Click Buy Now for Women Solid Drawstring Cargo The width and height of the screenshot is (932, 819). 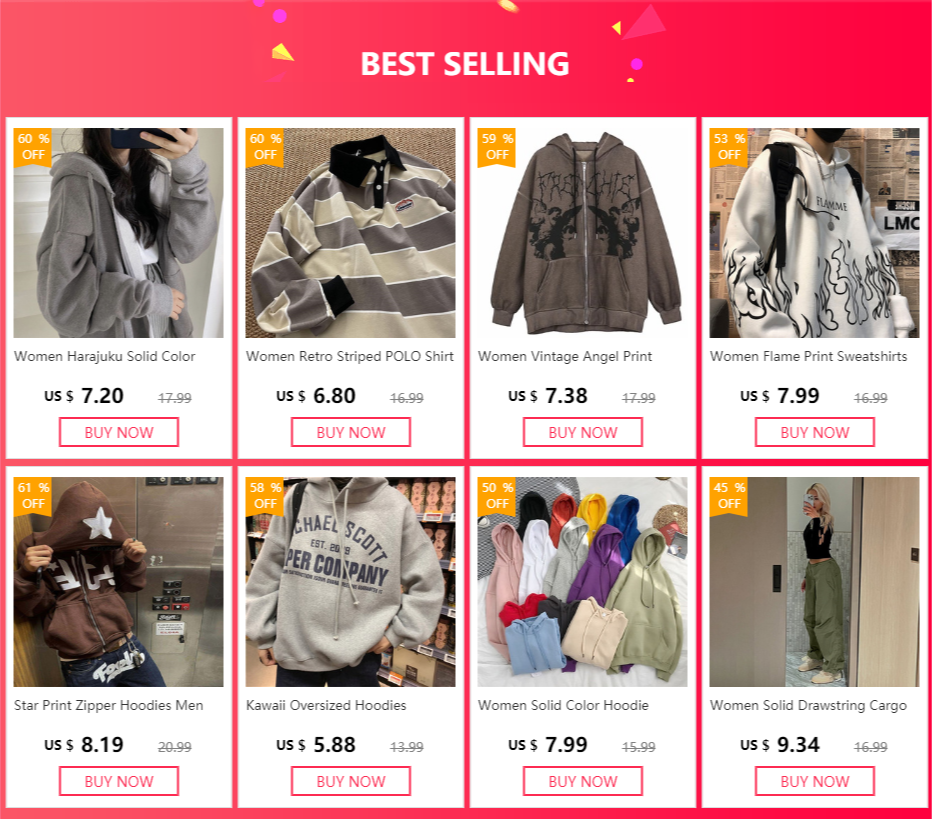[815, 781]
